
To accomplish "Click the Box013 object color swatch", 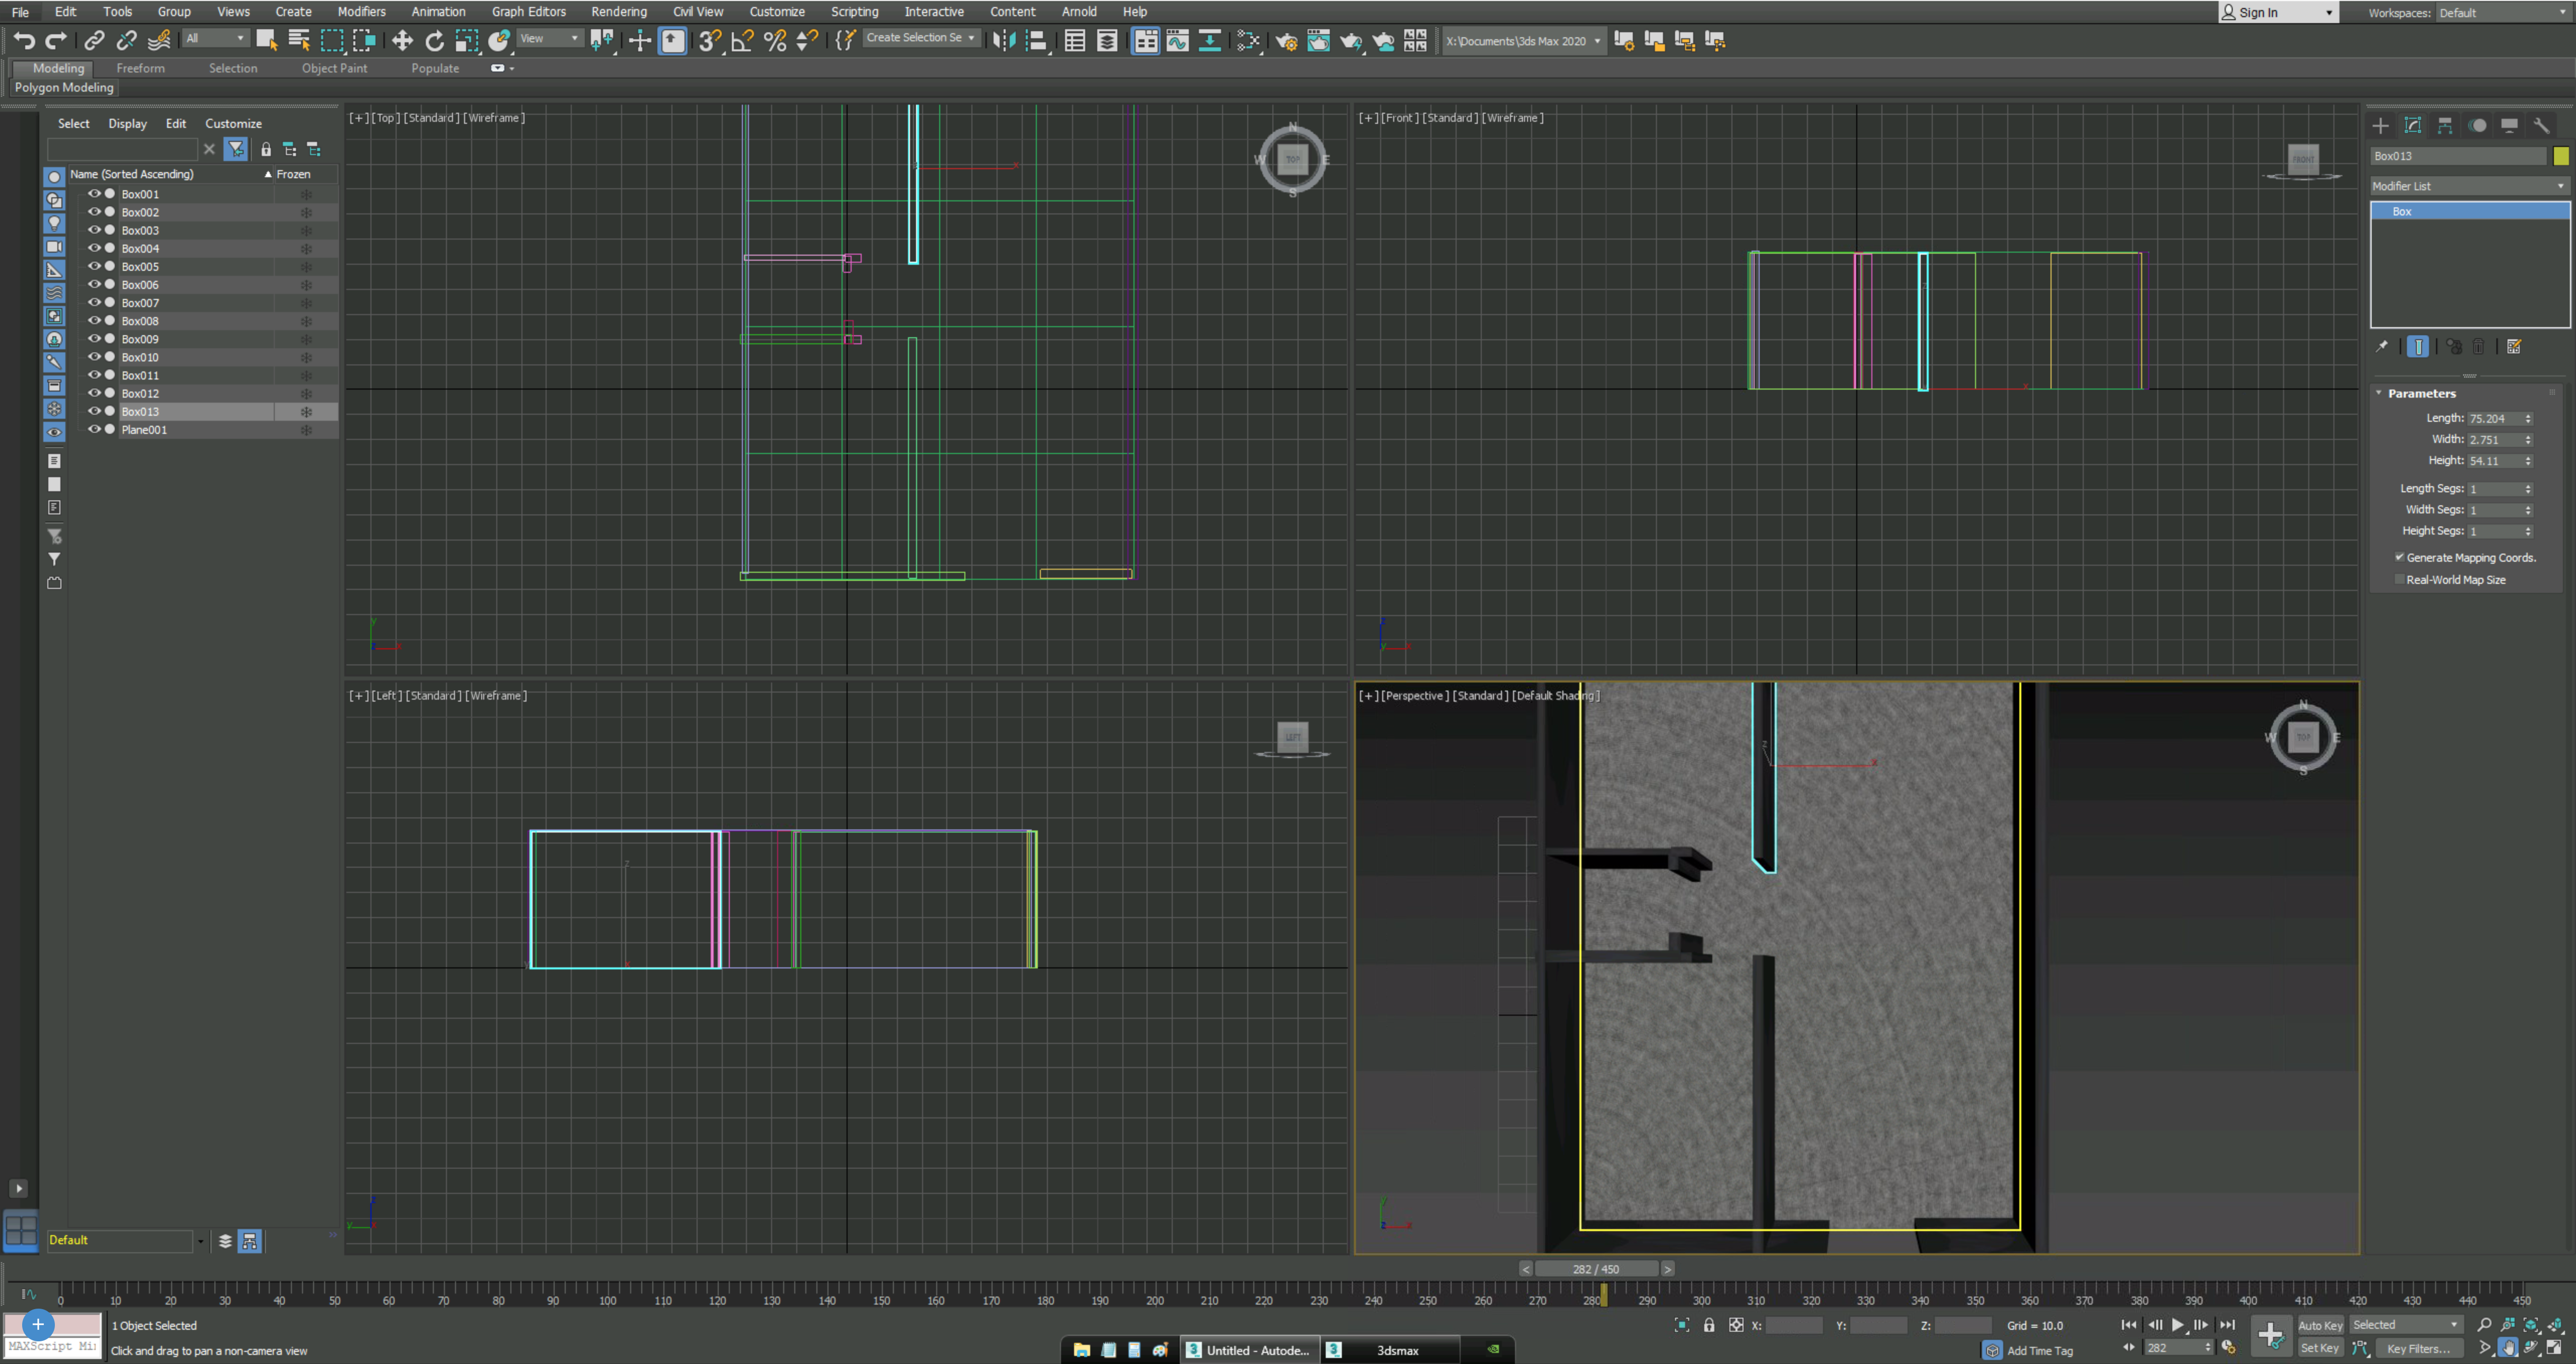I will tap(2561, 156).
